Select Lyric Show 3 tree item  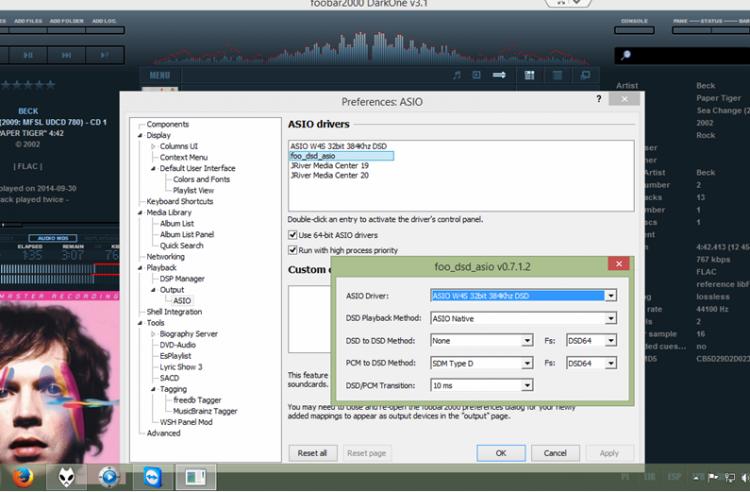(181, 367)
